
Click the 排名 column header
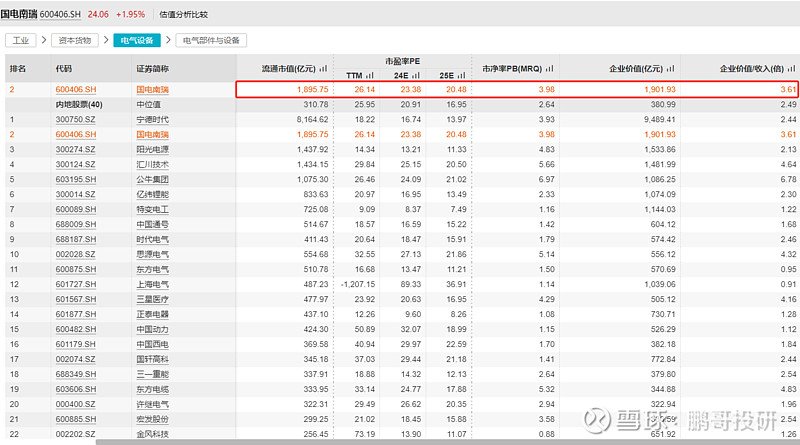(x=18, y=68)
